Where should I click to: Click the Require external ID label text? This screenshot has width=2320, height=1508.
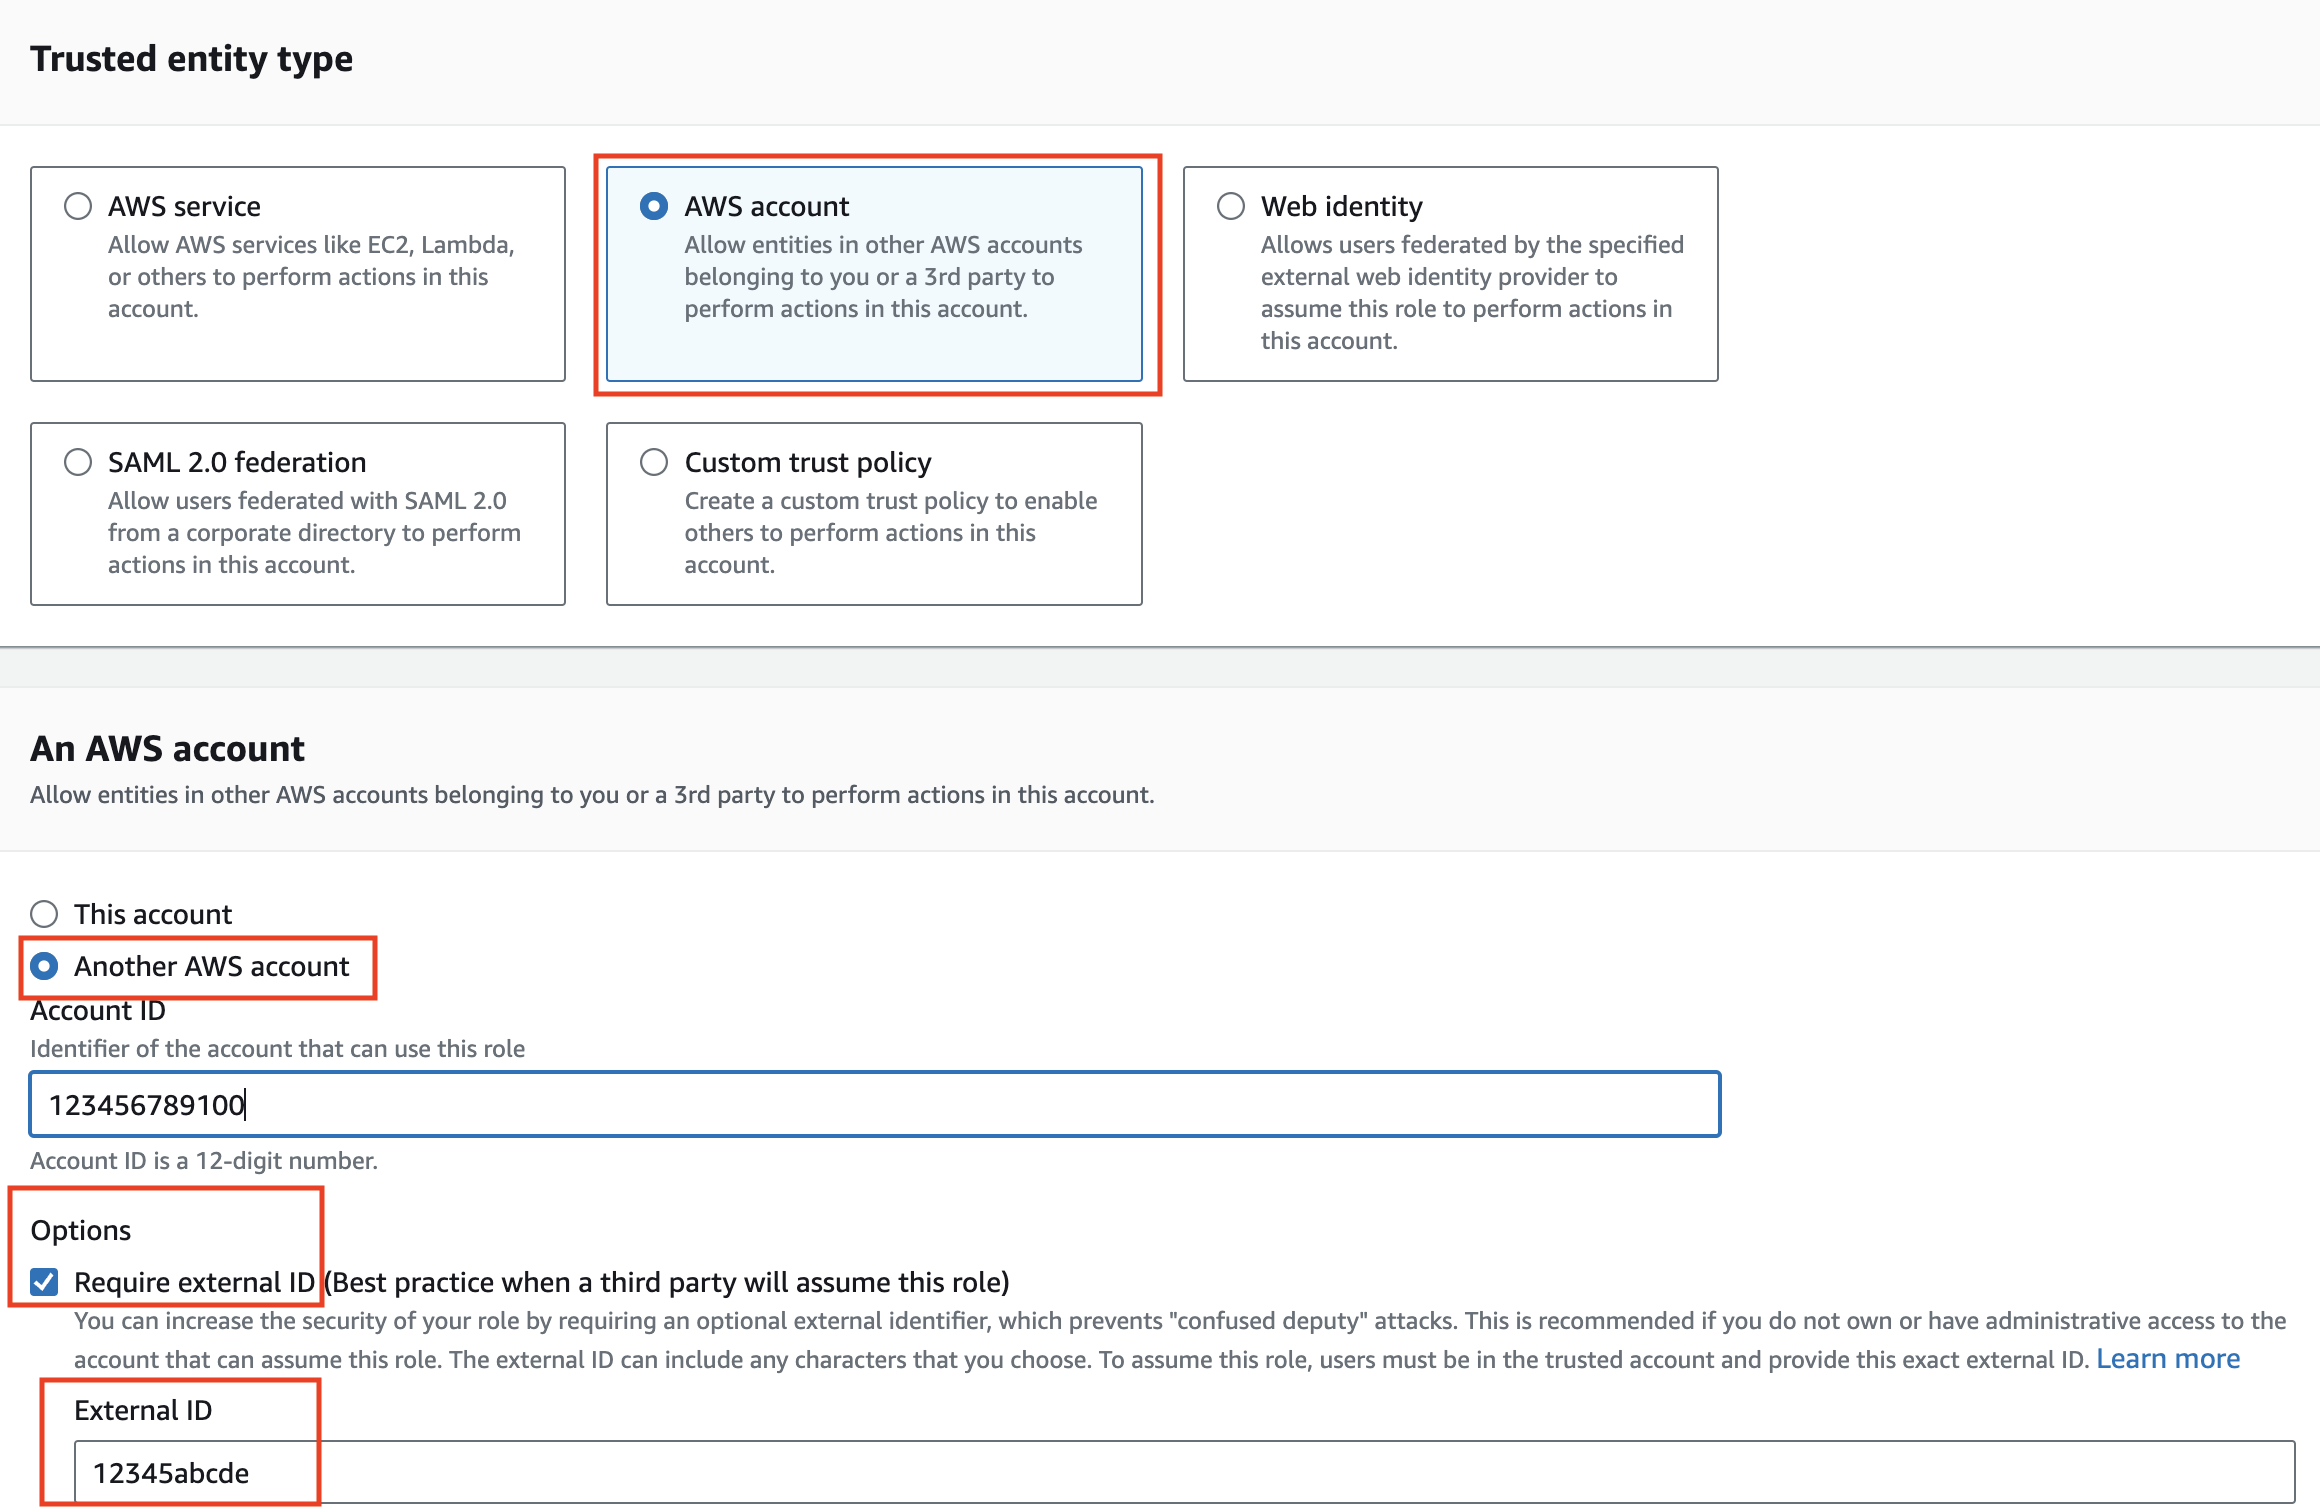[x=194, y=1282]
